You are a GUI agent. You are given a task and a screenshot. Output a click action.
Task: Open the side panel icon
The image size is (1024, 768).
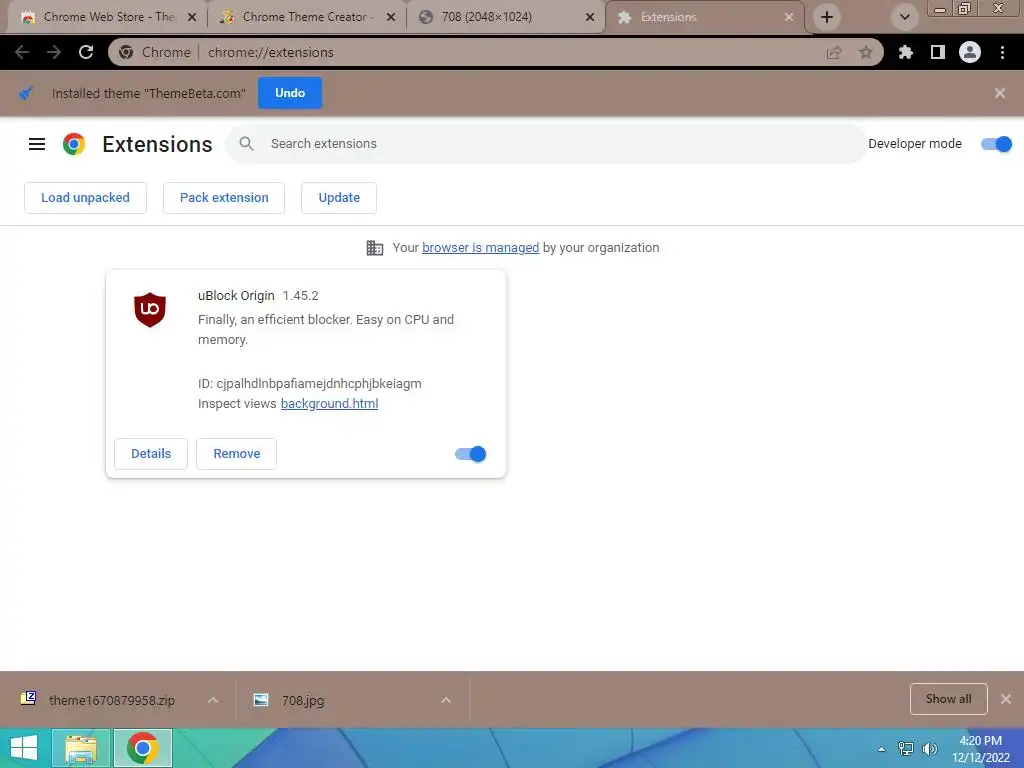tap(938, 52)
